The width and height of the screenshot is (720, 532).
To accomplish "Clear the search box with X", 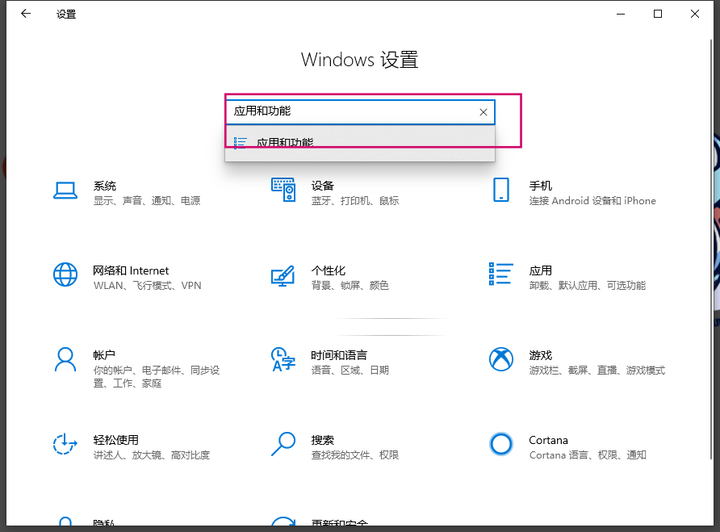I will 483,112.
